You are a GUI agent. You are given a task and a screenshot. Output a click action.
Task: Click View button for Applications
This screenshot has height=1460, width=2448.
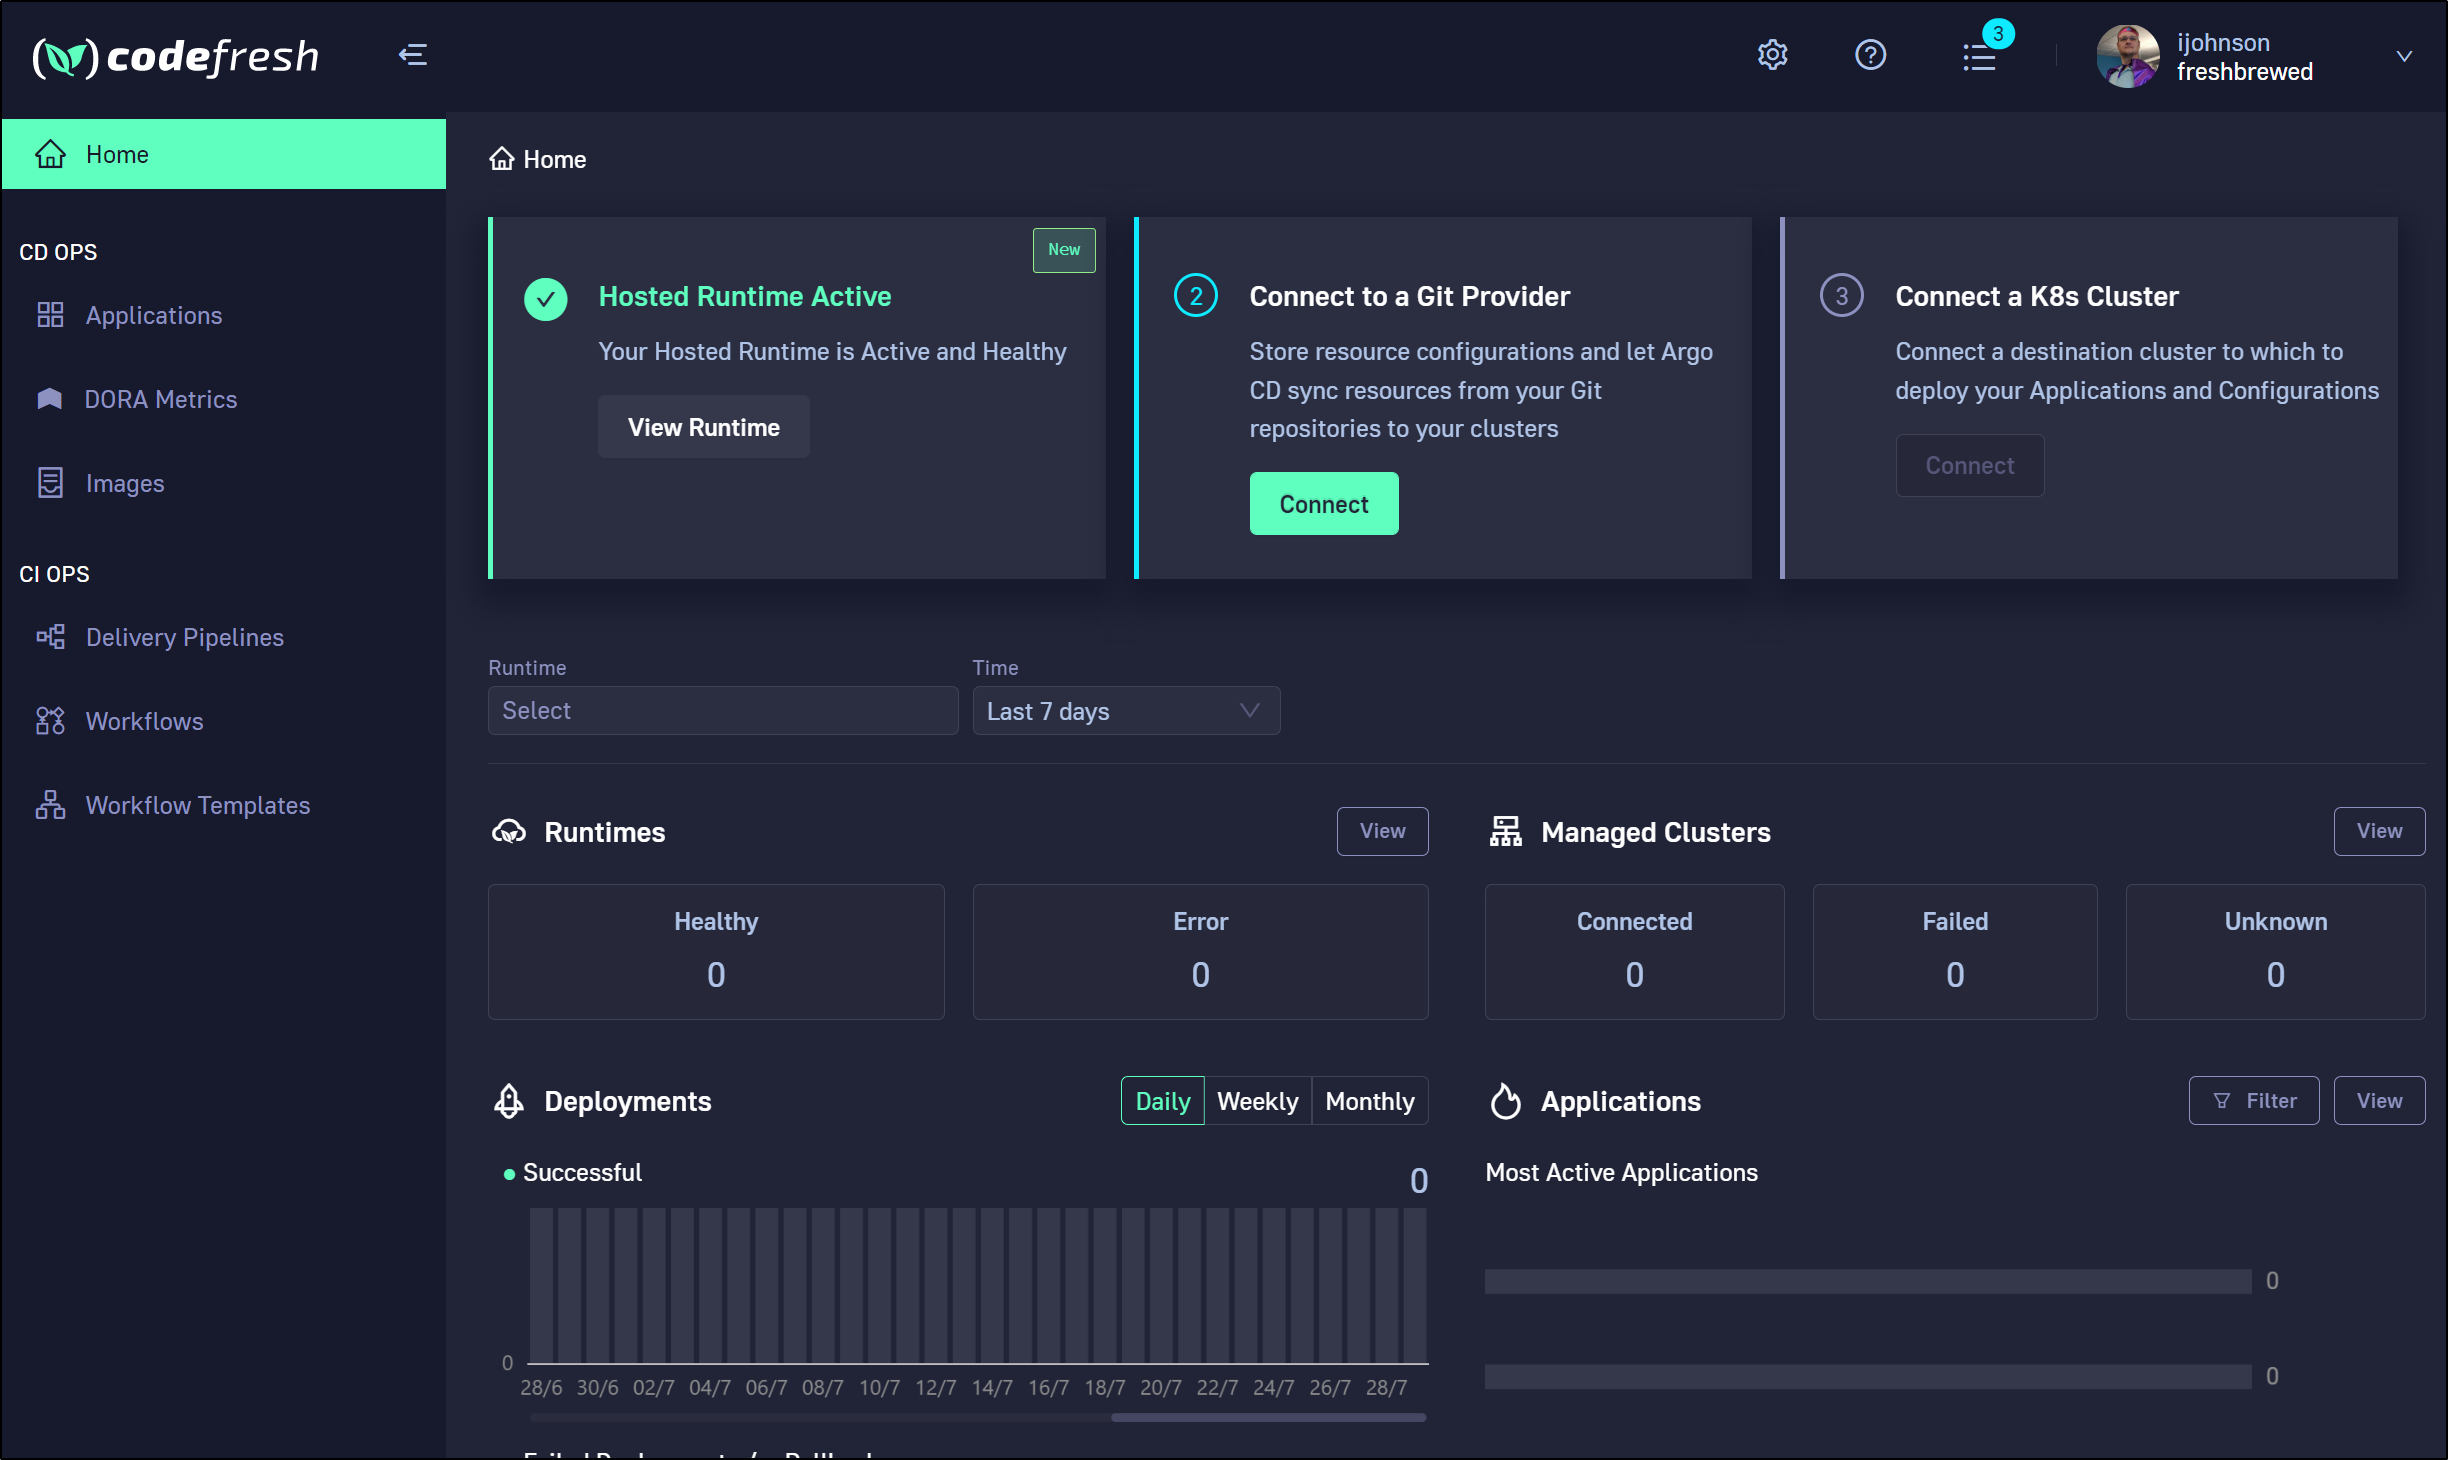pos(2380,1101)
